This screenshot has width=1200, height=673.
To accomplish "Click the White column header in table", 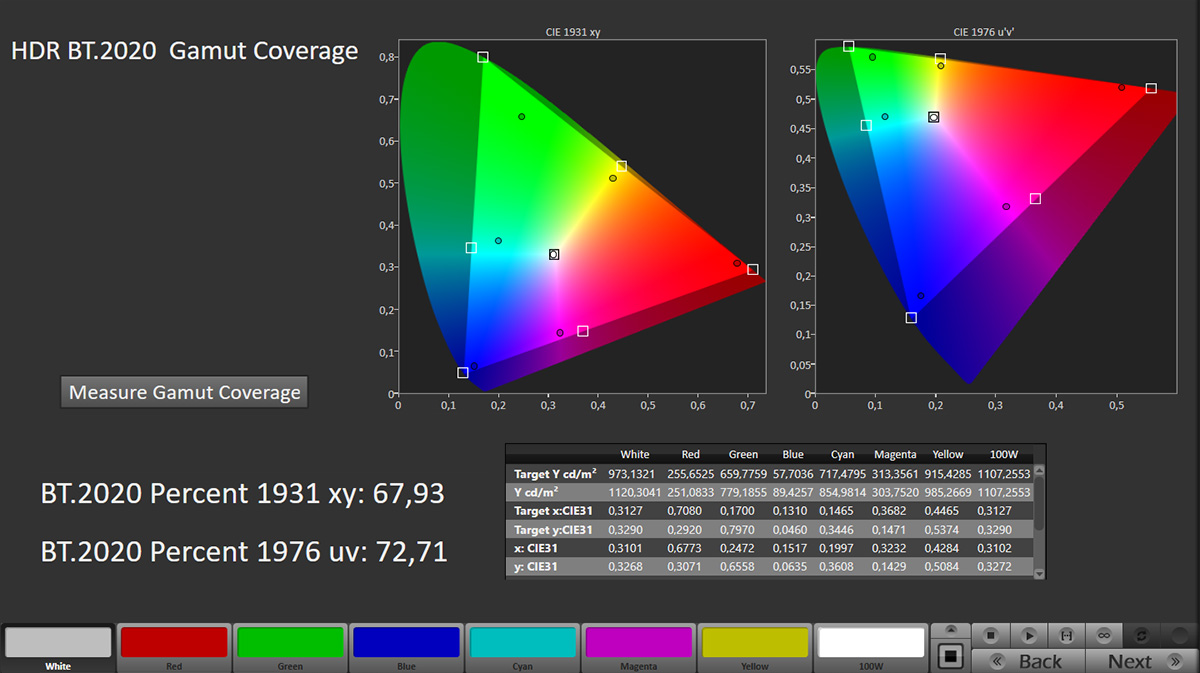I will pyautogui.click(x=634, y=454).
